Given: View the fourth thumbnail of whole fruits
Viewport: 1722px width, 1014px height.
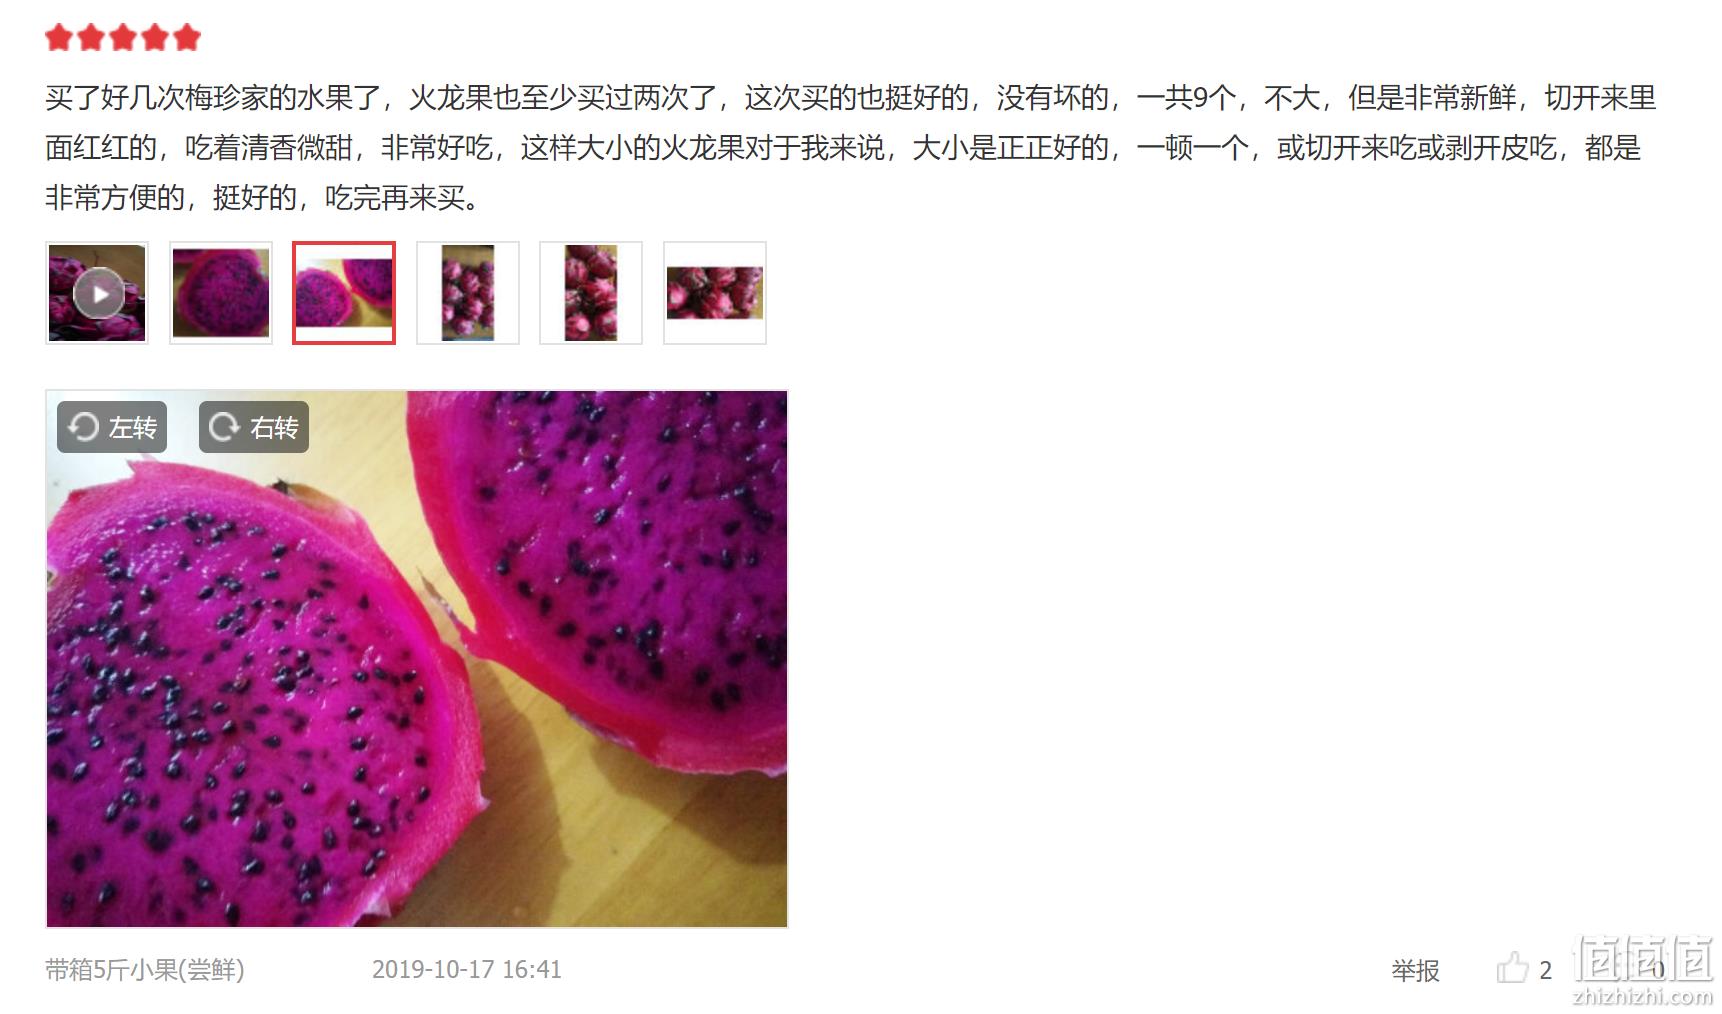Looking at the screenshot, I should [x=468, y=293].
